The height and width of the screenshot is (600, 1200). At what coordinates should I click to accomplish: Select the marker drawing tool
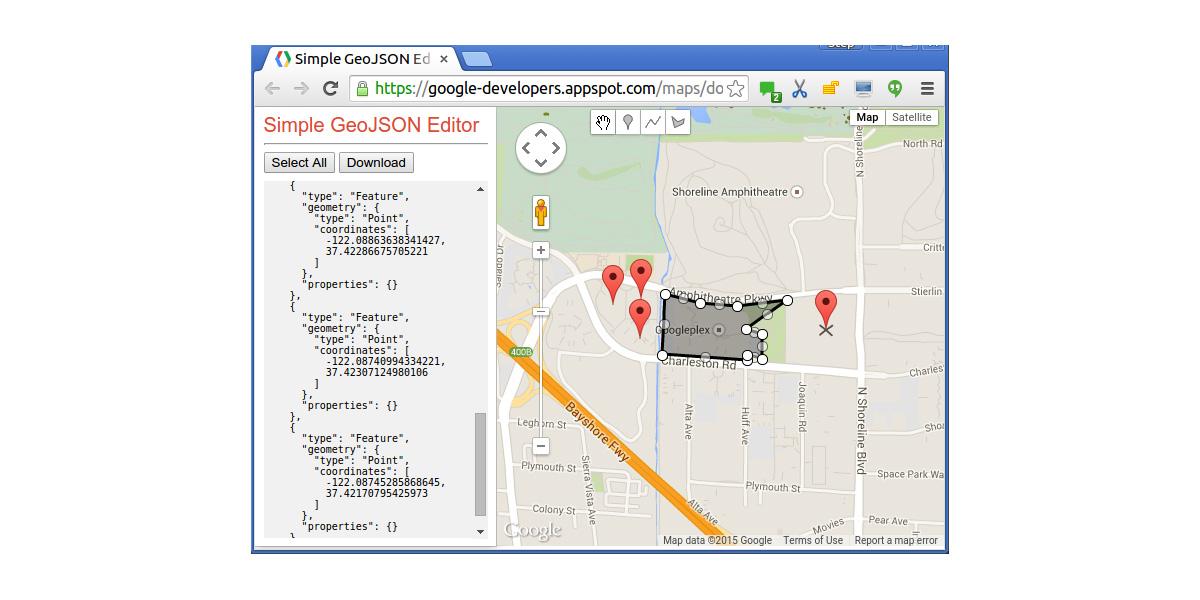[628, 122]
